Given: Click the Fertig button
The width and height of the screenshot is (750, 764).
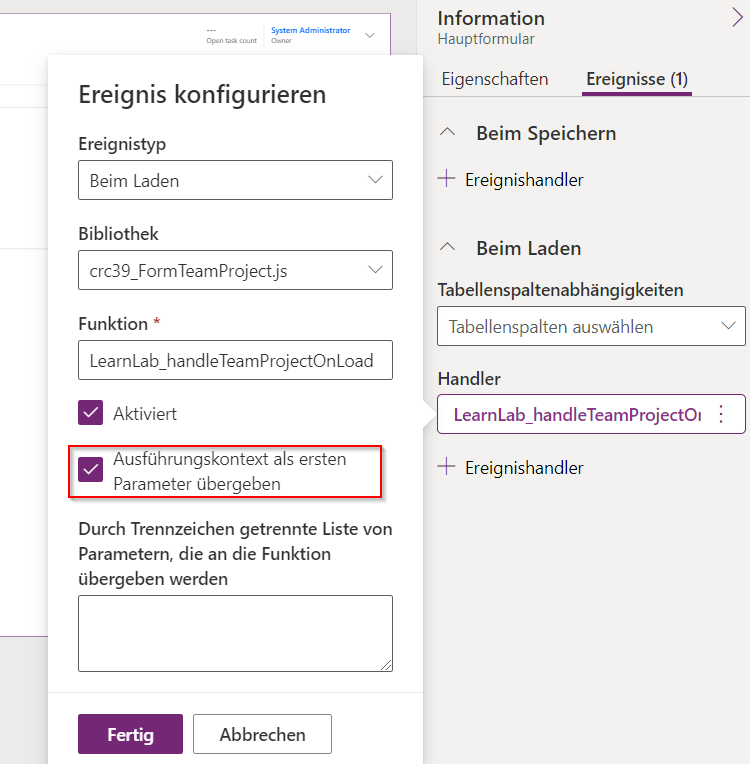Looking at the screenshot, I should tap(130, 734).
